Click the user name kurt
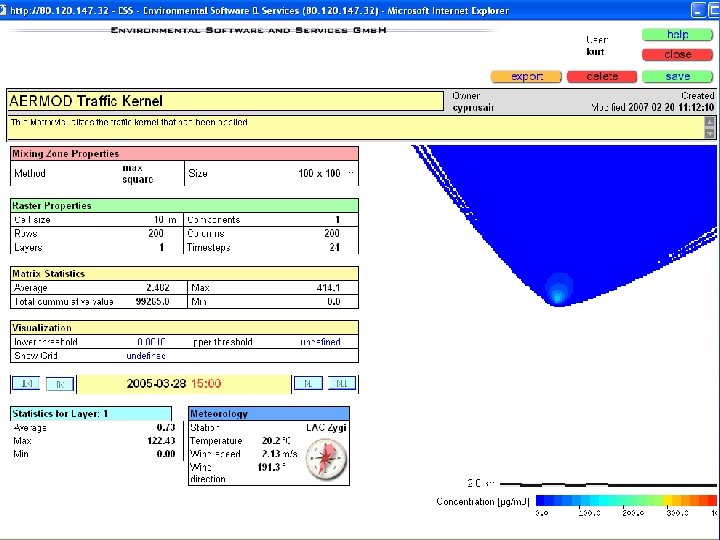Image resolution: width=720 pixels, height=540 pixels. click(x=595, y=52)
